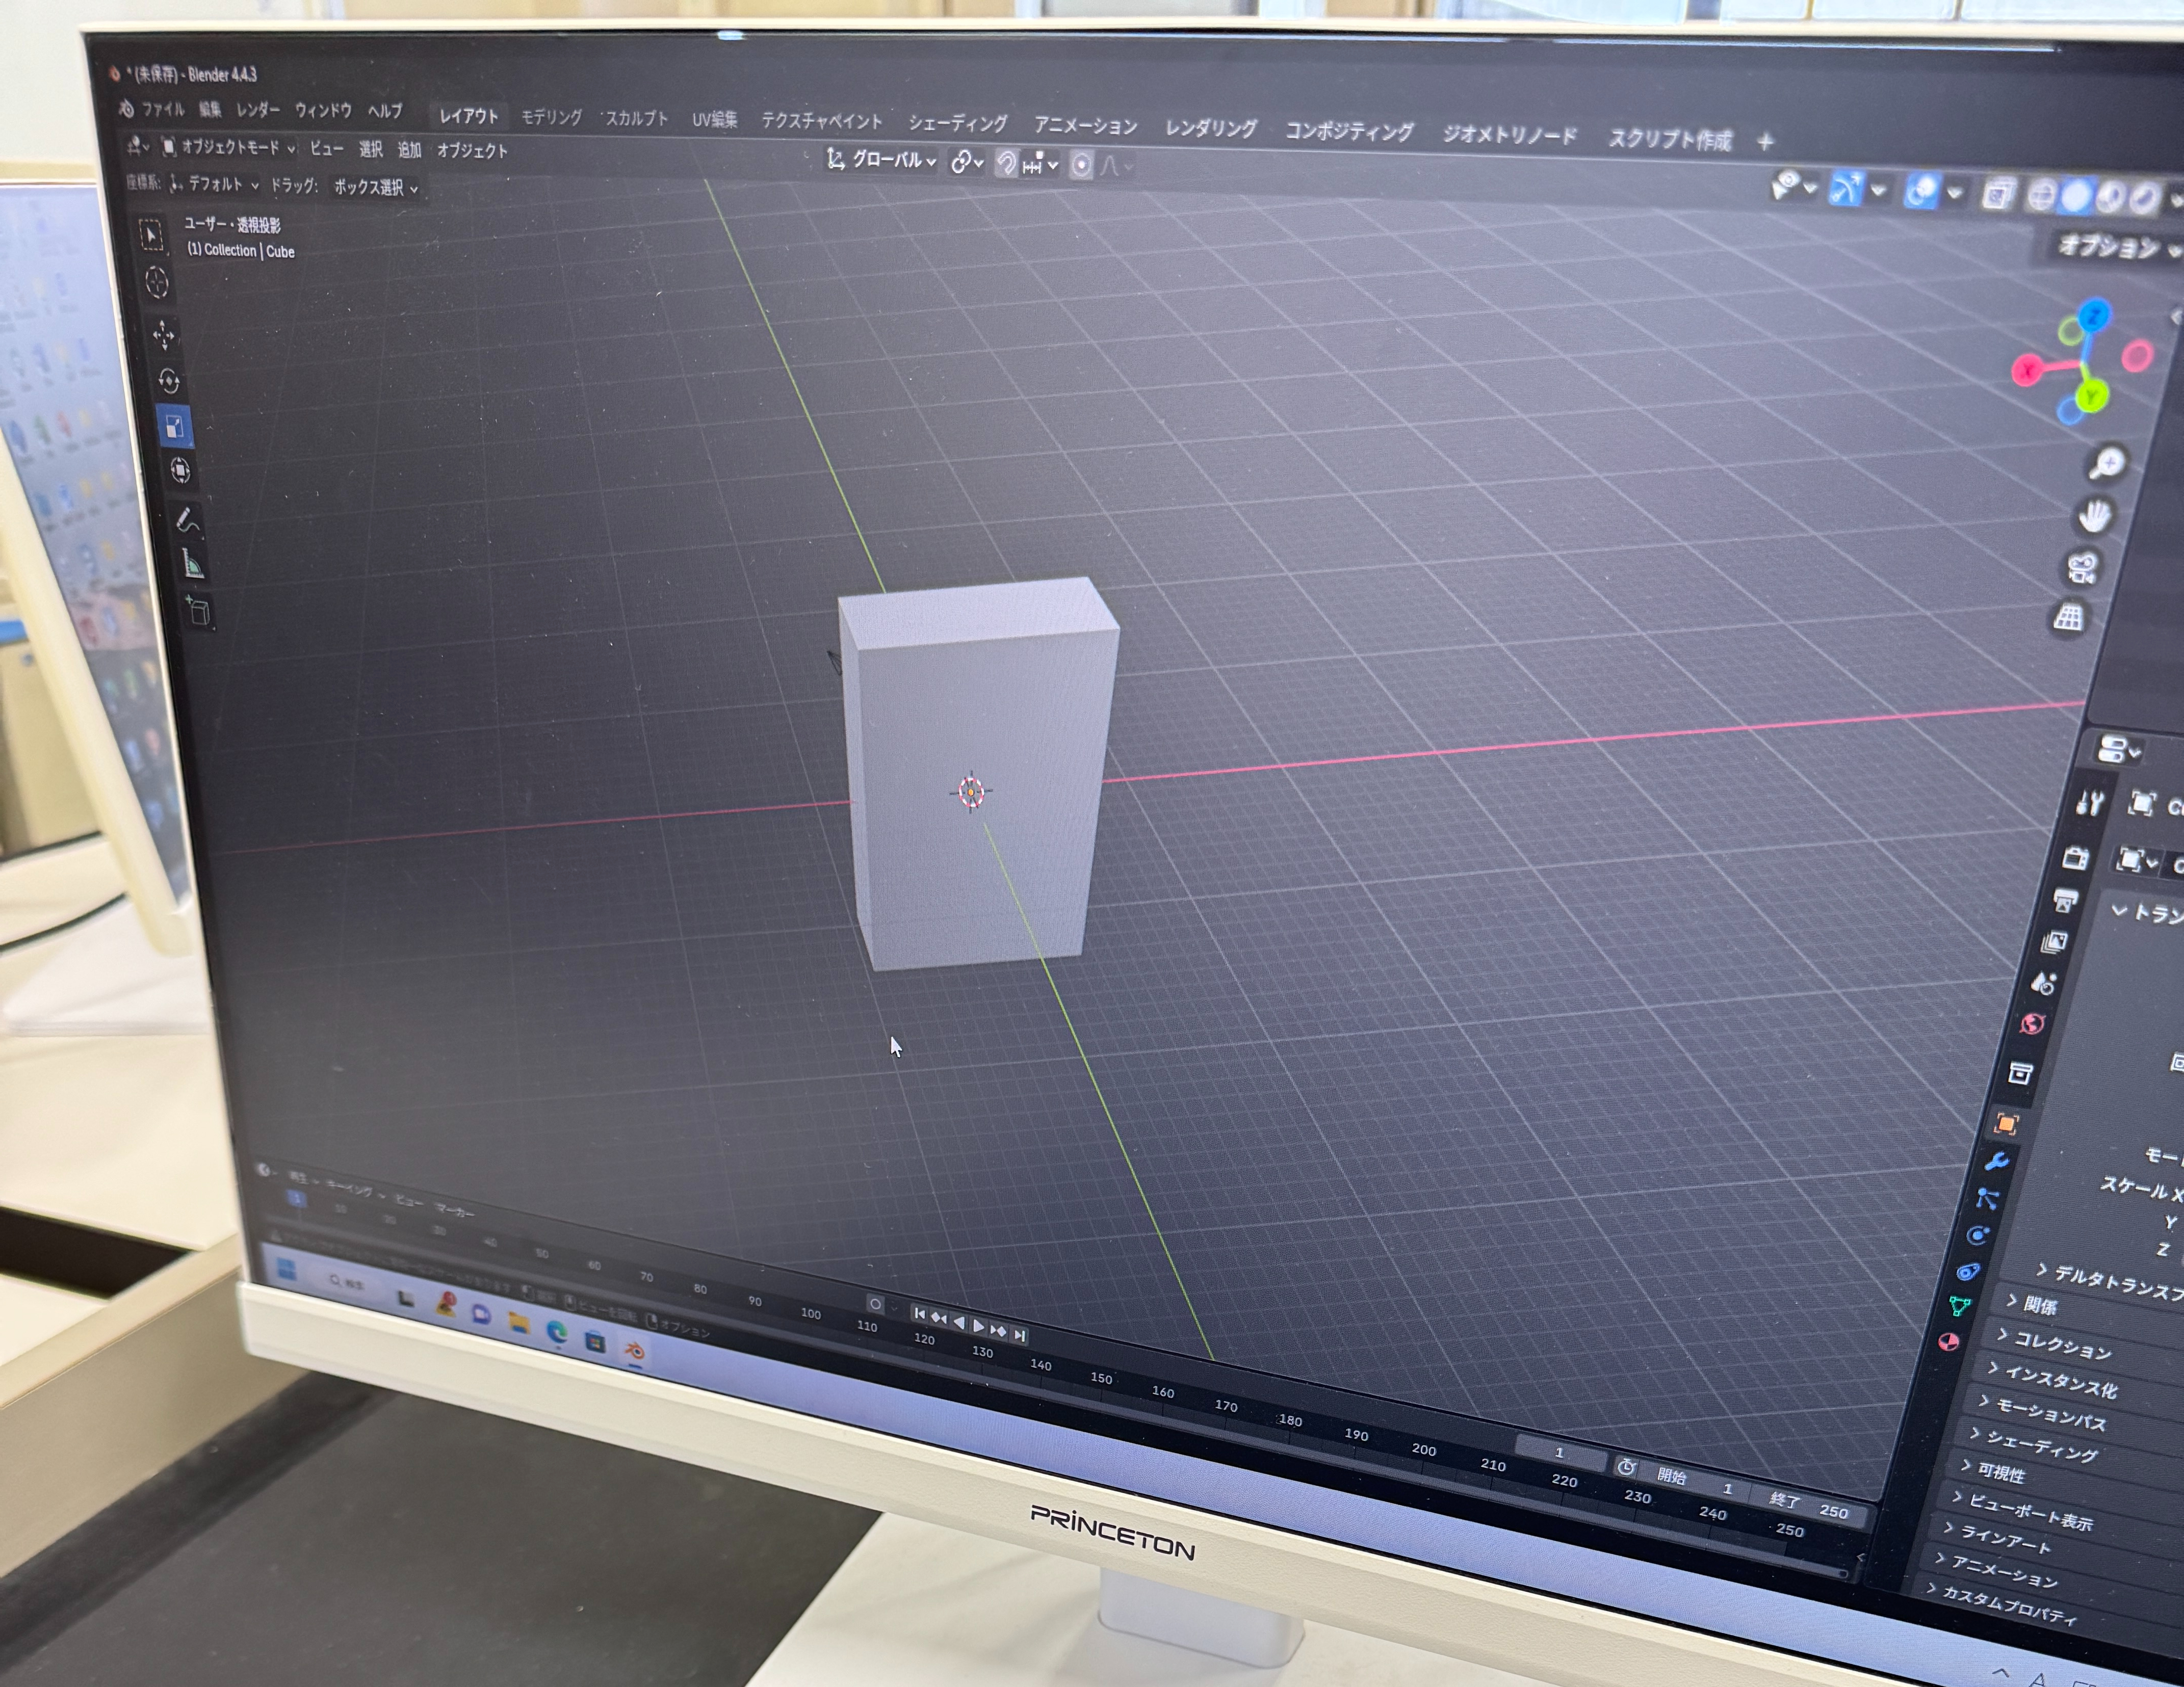The height and width of the screenshot is (1687, 2184).
Task: Open the グローバル orientation dropdown
Action: pos(881,160)
